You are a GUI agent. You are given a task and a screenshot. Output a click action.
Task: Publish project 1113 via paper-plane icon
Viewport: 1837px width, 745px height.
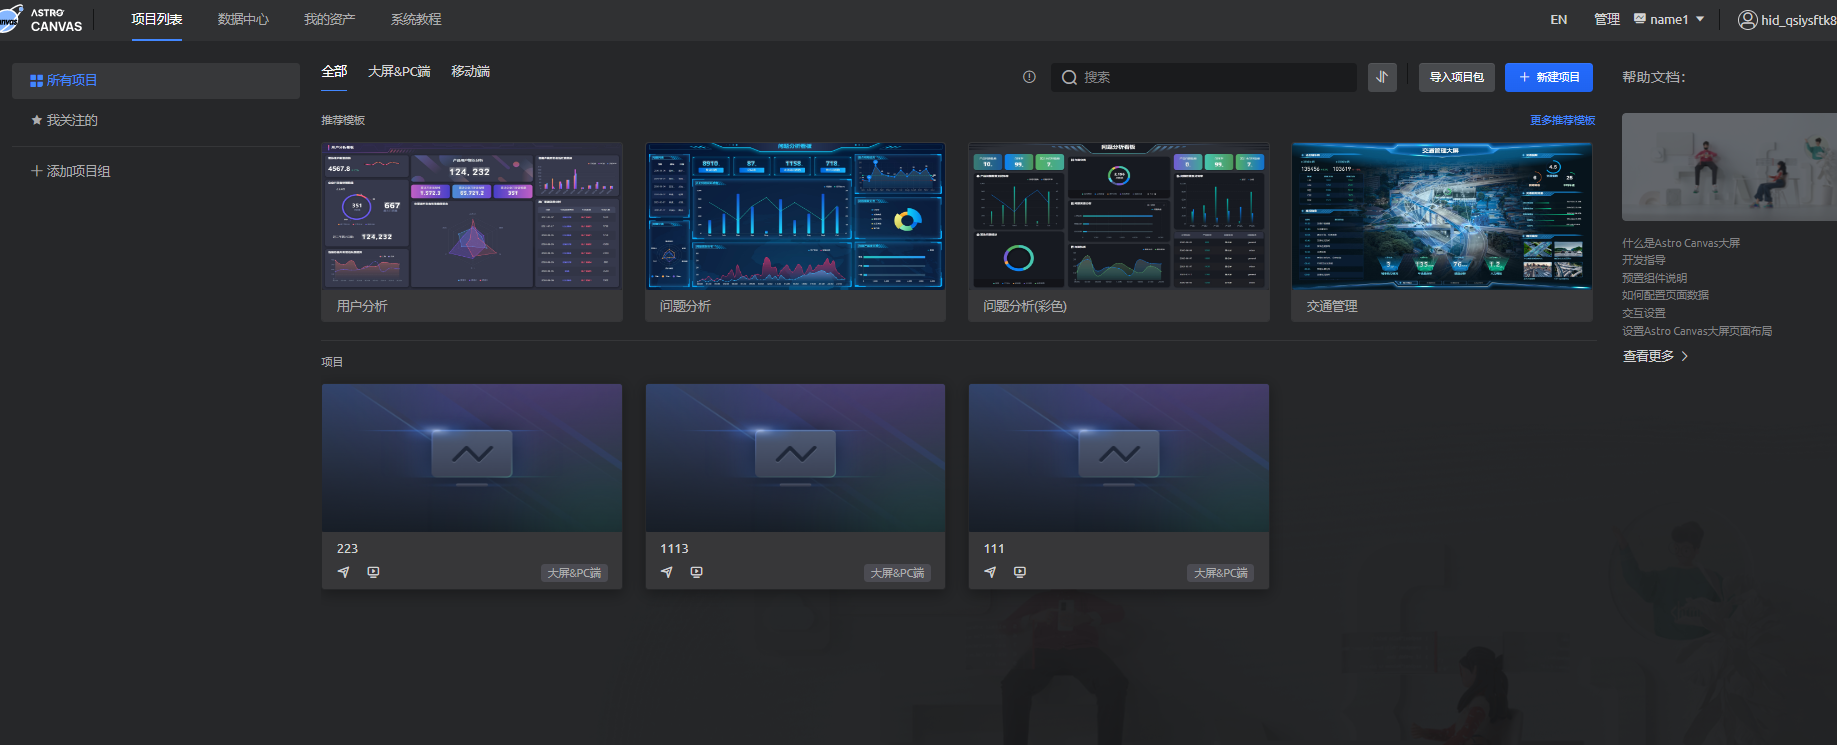click(x=667, y=572)
